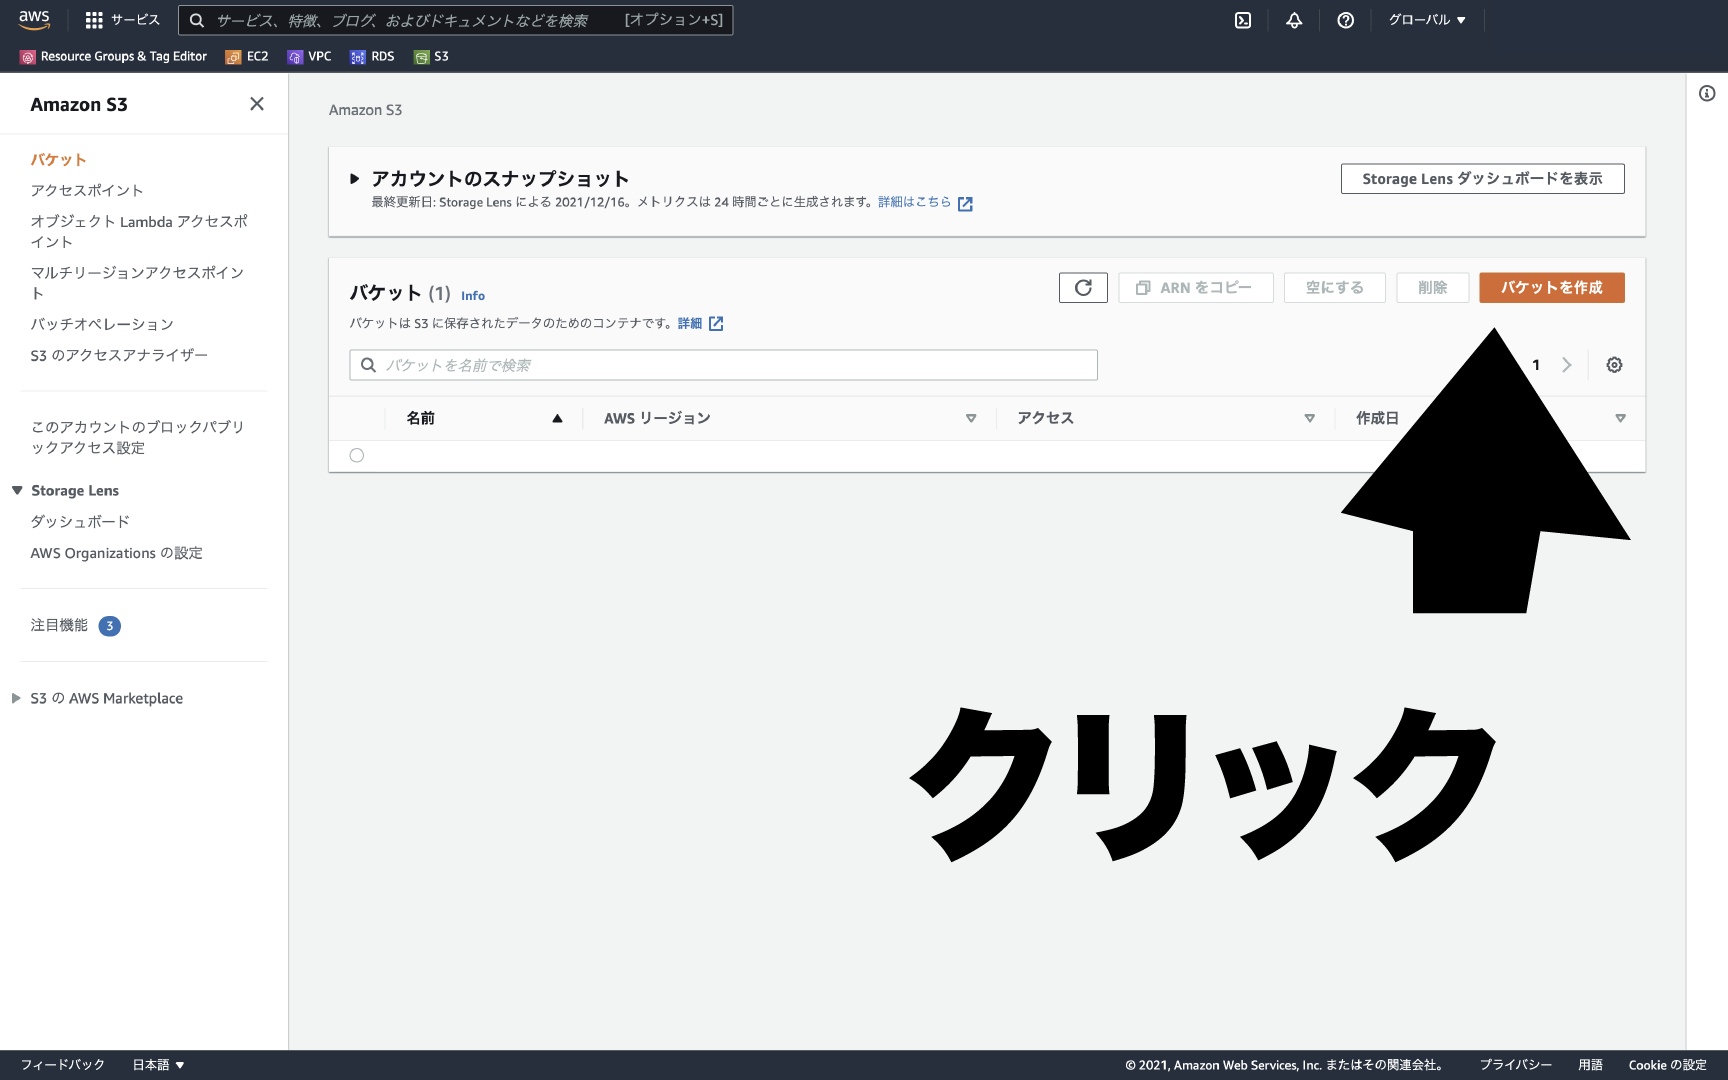
Task: Select バケット in the sidebar
Action: [58, 160]
